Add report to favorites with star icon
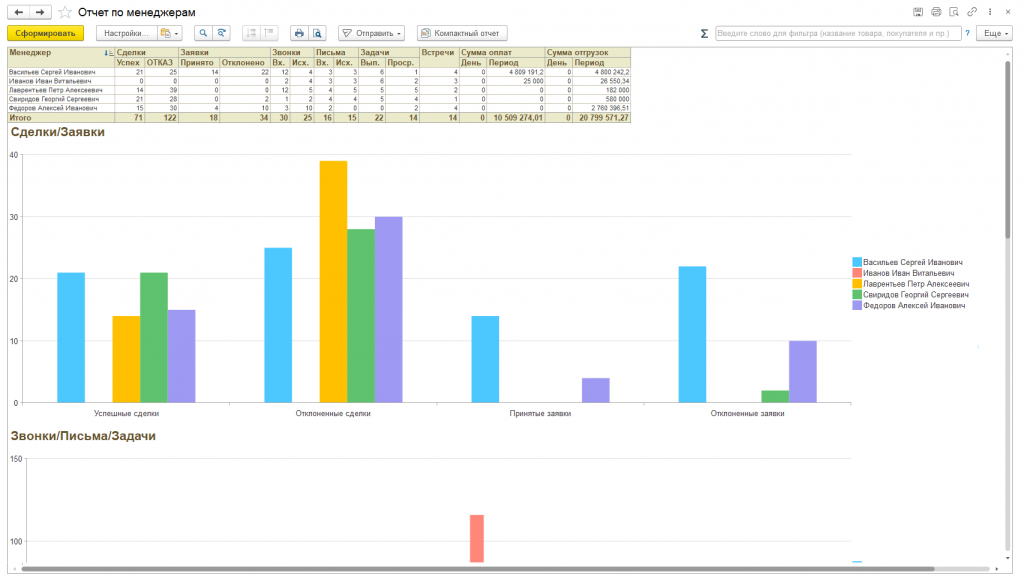 point(65,12)
